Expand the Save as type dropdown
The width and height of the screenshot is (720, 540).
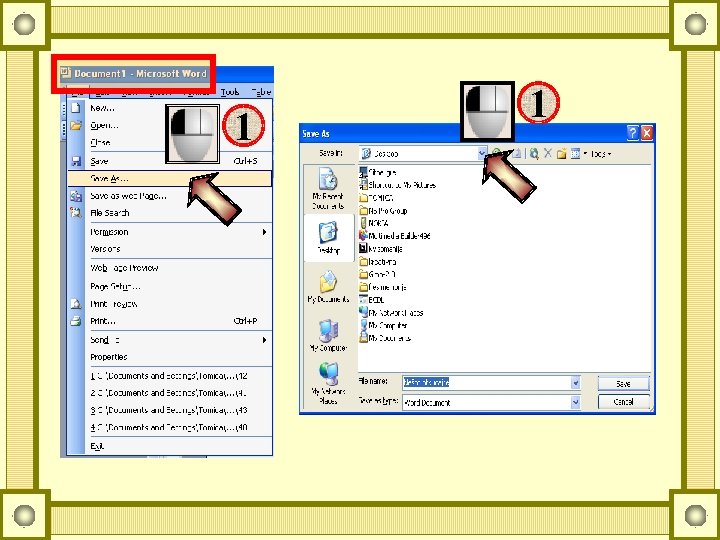tap(575, 403)
